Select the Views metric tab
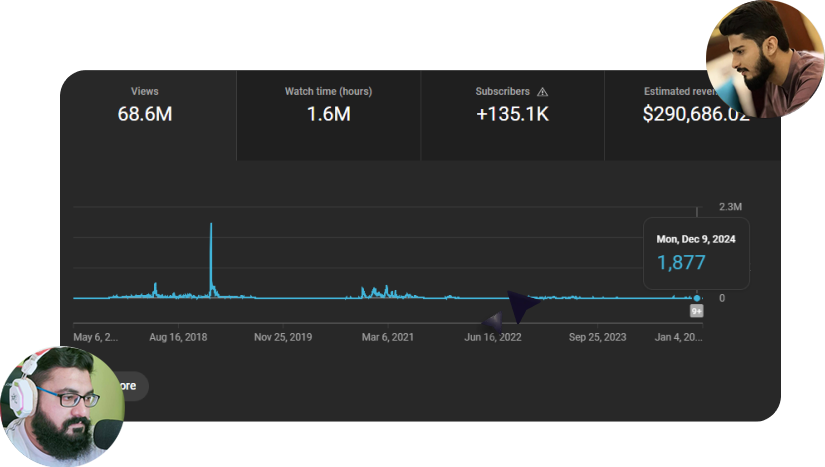825x467 pixels. click(146, 104)
